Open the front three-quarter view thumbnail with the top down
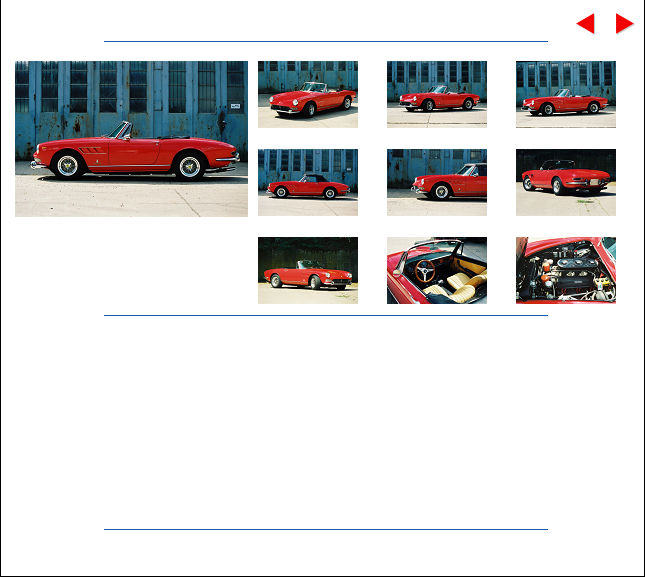The width and height of the screenshot is (645, 577). pos(308,94)
